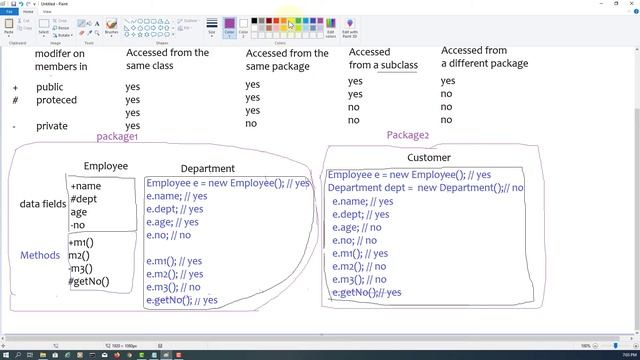This screenshot has width=640, height=360.
Task: Open the File menu
Action: click(x=9, y=11)
